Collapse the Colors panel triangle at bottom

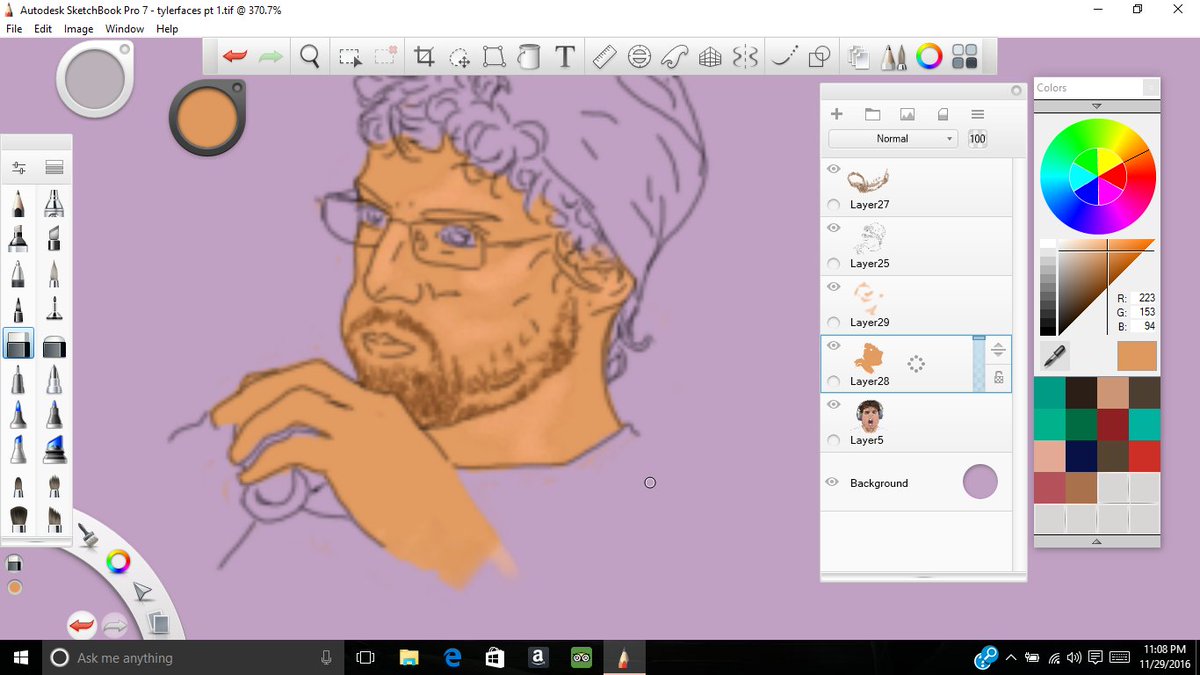click(x=1096, y=541)
